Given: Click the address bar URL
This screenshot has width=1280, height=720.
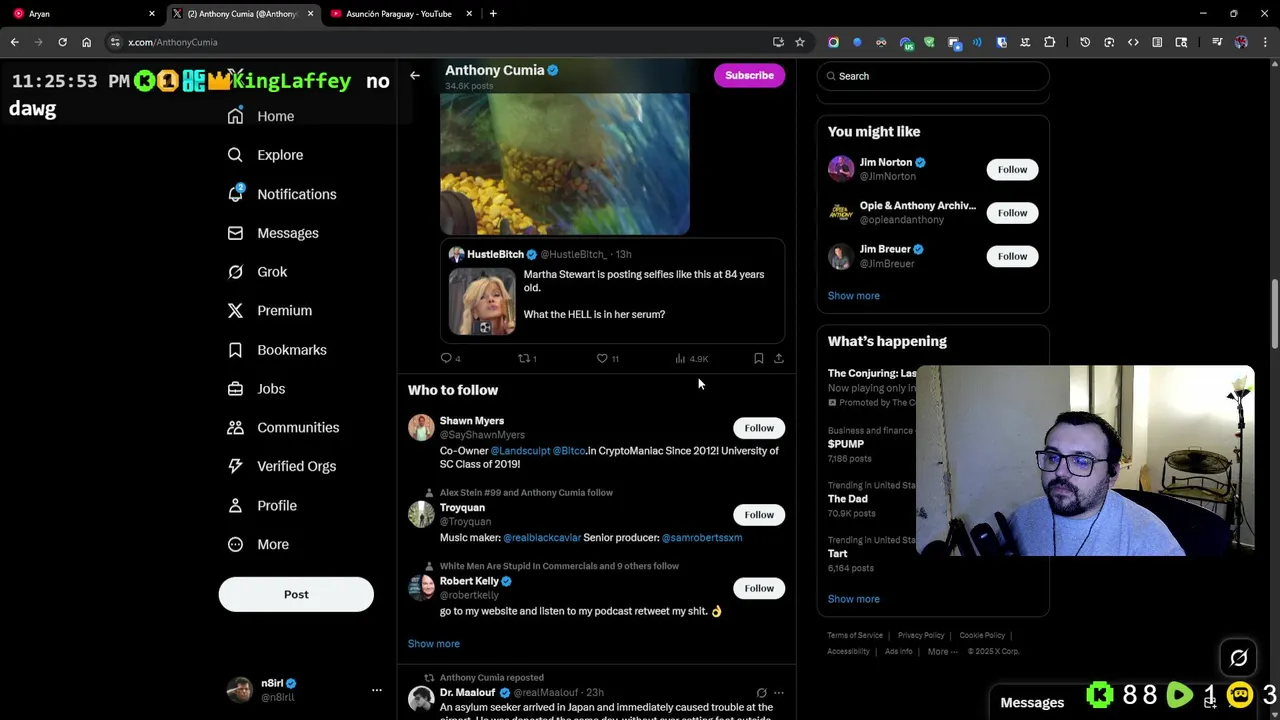Looking at the screenshot, I should point(173,42).
